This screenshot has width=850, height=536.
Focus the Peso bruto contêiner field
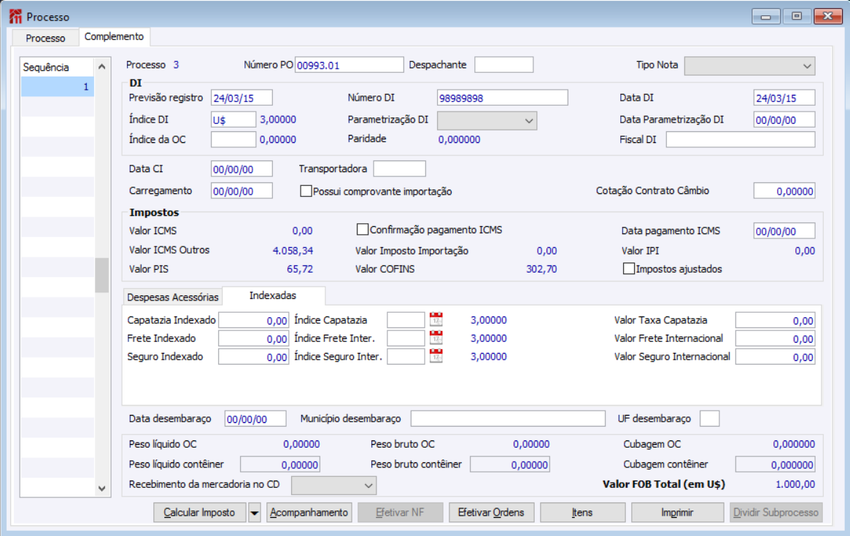[x=510, y=464]
